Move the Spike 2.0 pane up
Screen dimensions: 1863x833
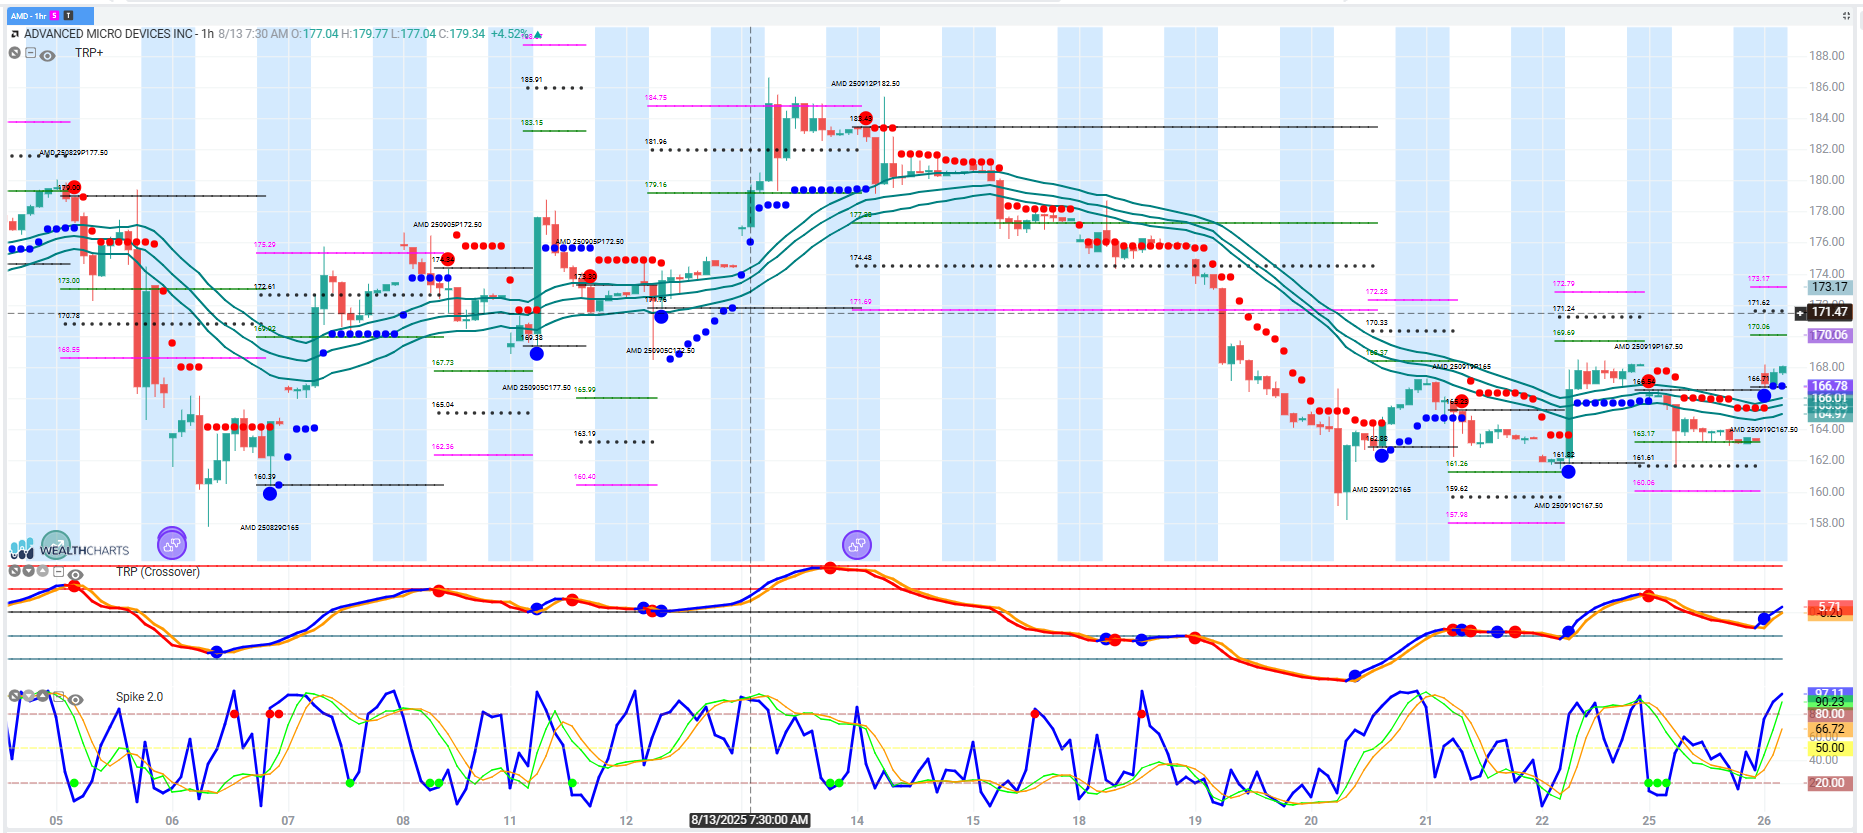click(x=42, y=696)
